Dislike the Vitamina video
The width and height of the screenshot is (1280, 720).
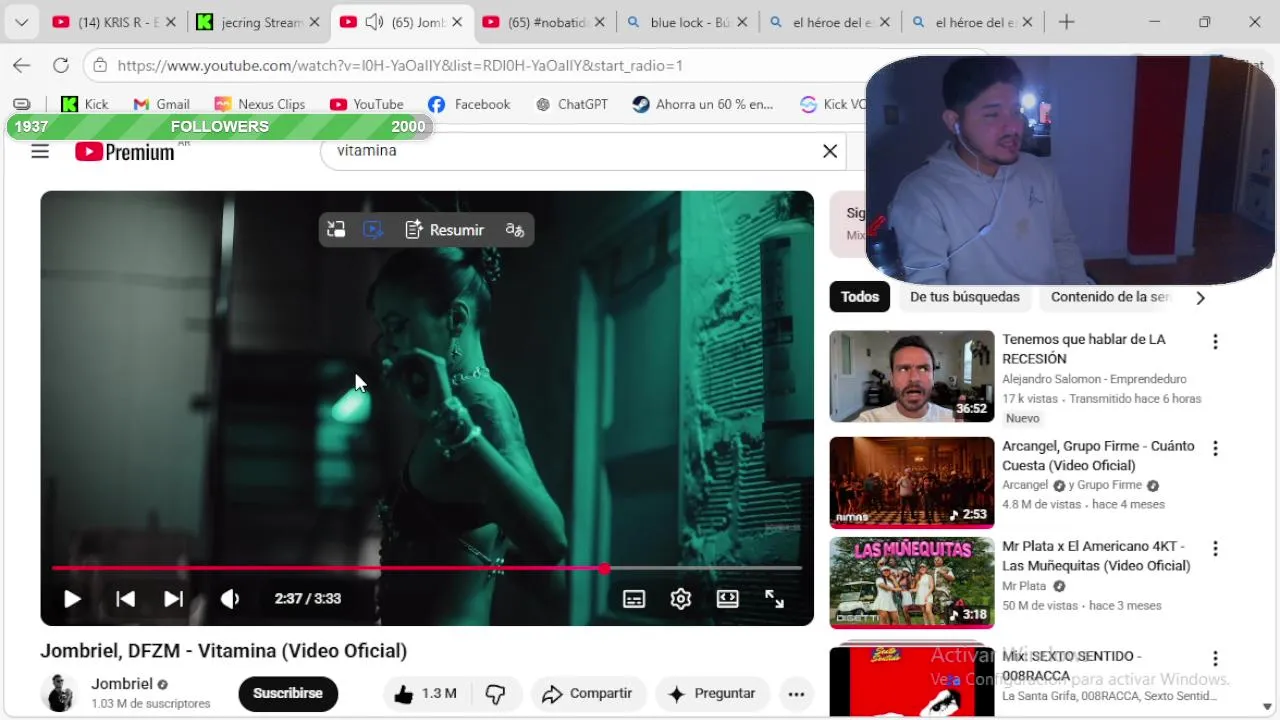click(x=495, y=693)
